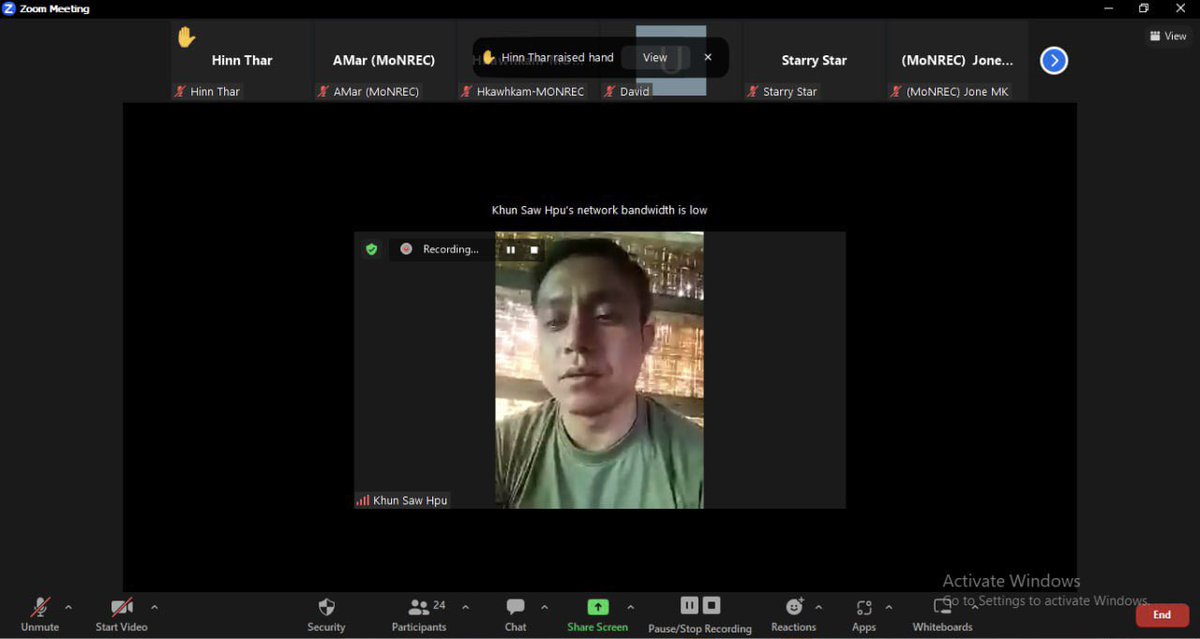Expand Whiteboards options arrow

tap(975, 607)
